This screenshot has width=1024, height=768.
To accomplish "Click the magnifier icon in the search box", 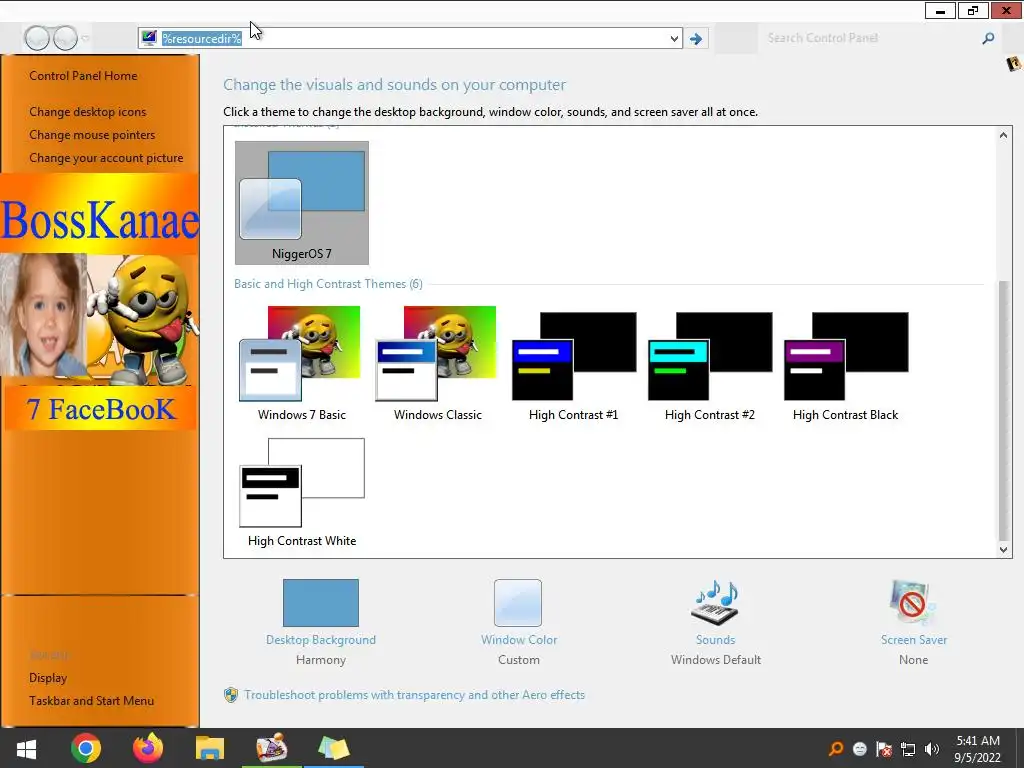I will coord(988,39).
